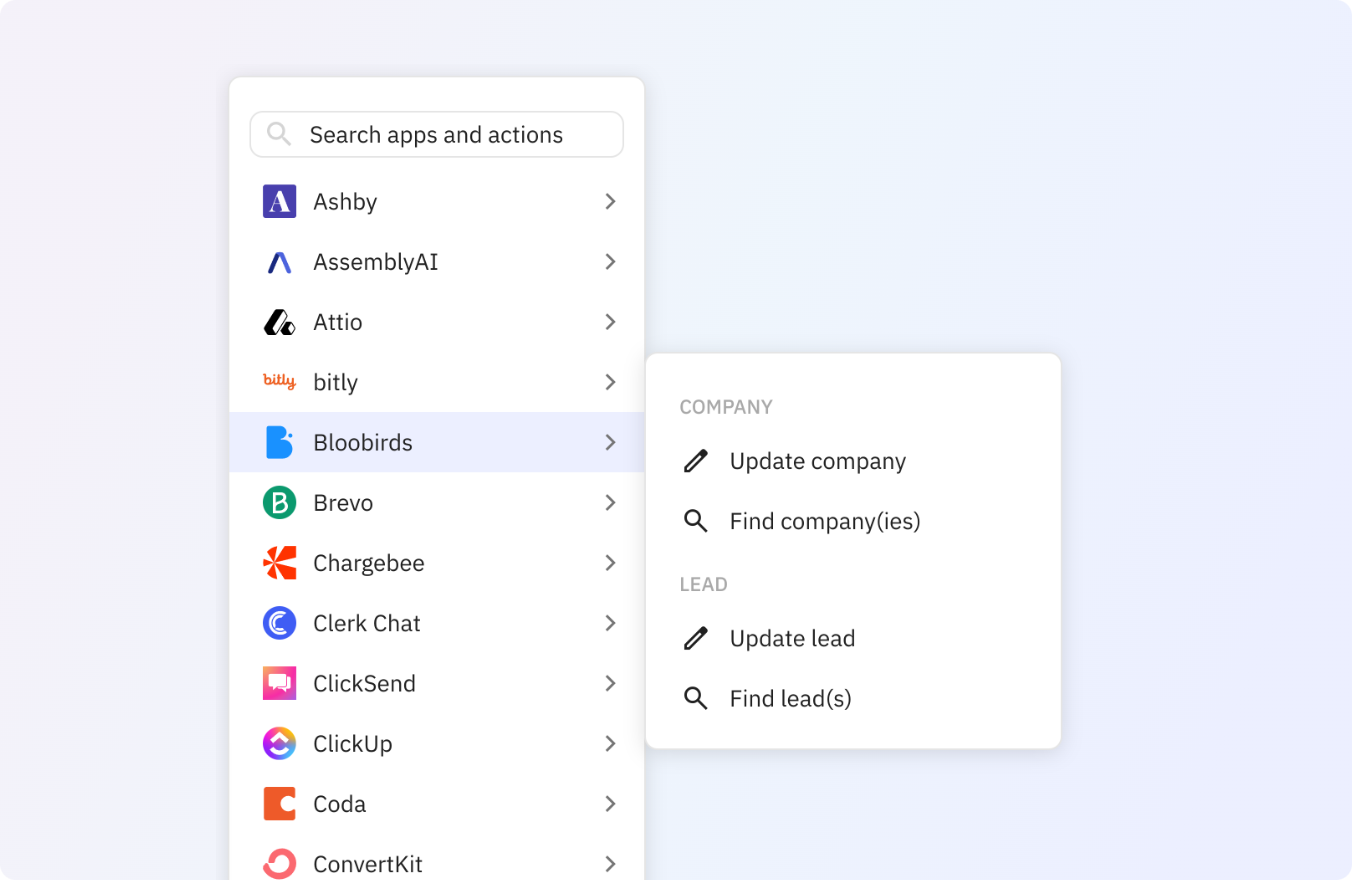Click magnifier icon beside Find company(ies)
Image resolution: width=1352 pixels, height=880 pixels.
coord(696,521)
